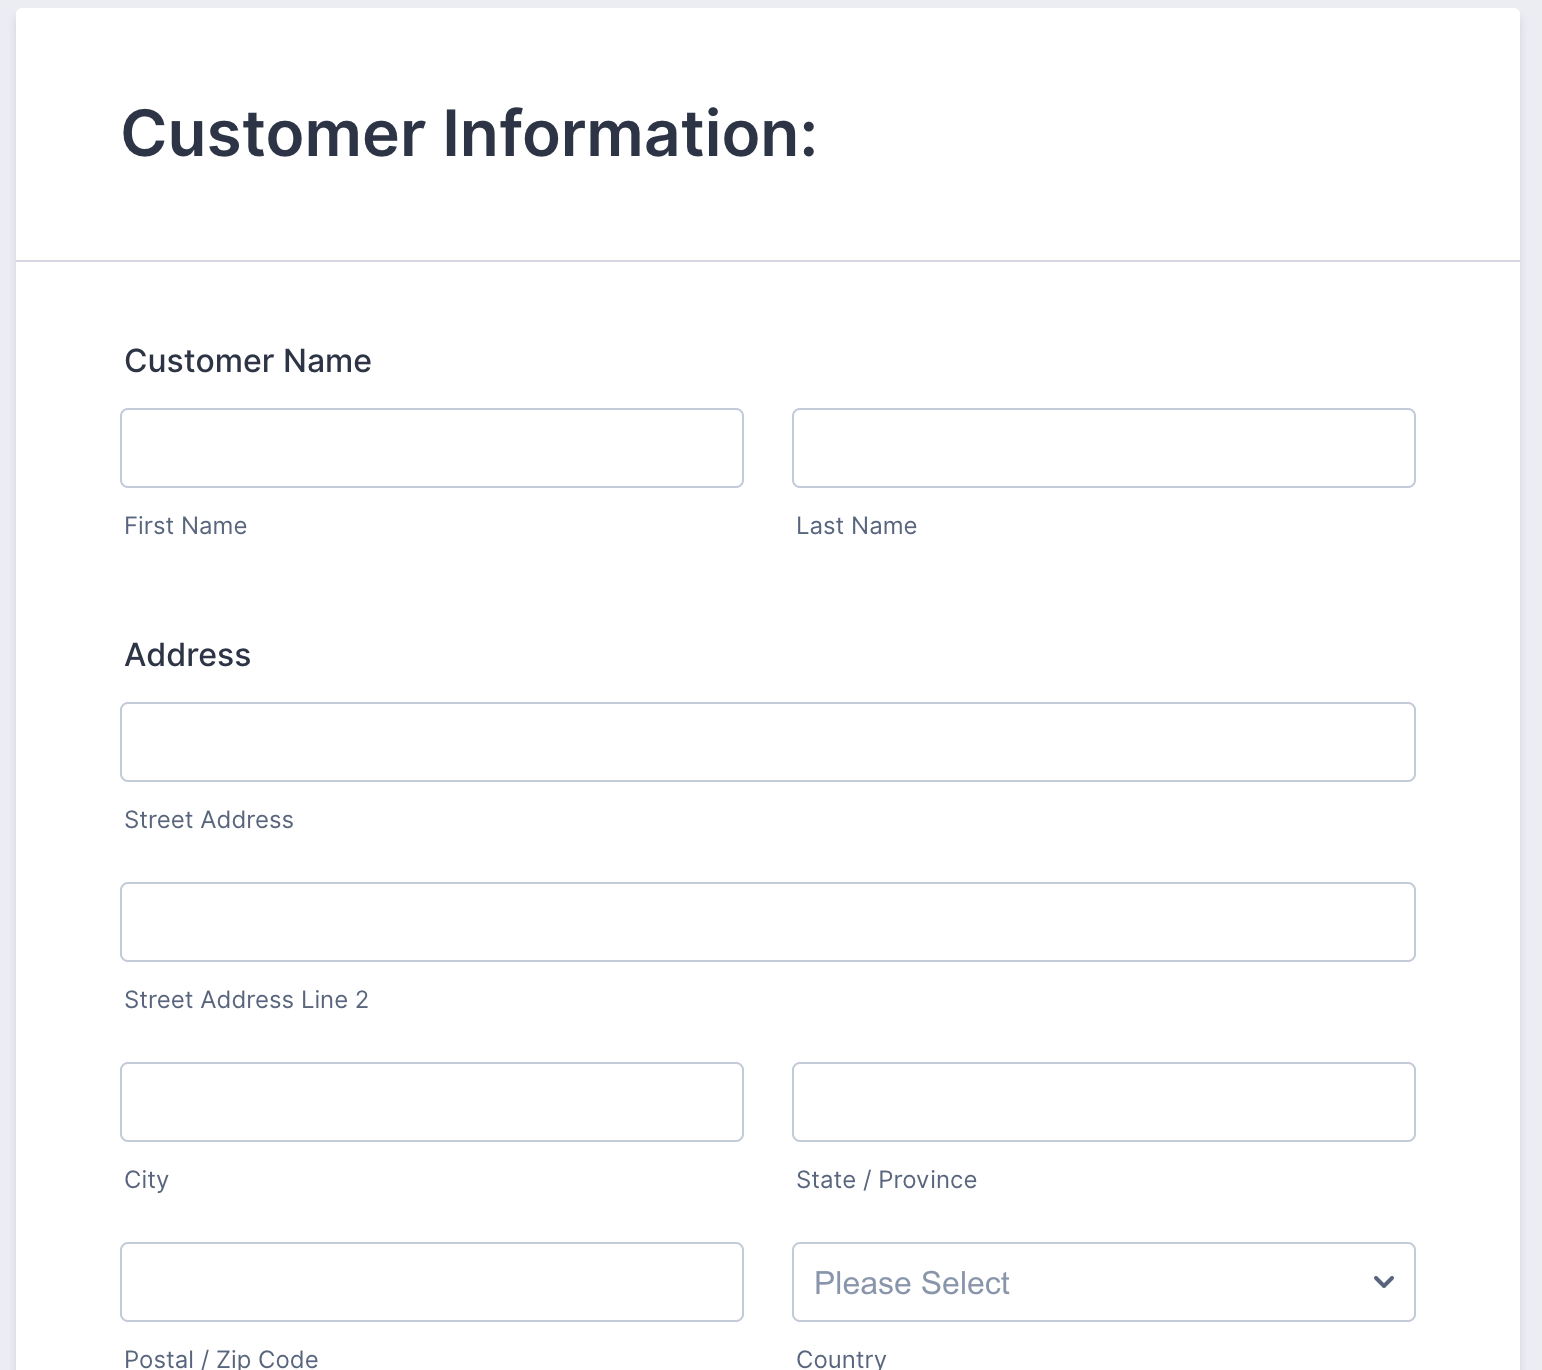Select the Street Address Line 2 field
The image size is (1542, 1370).
point(767,922)
